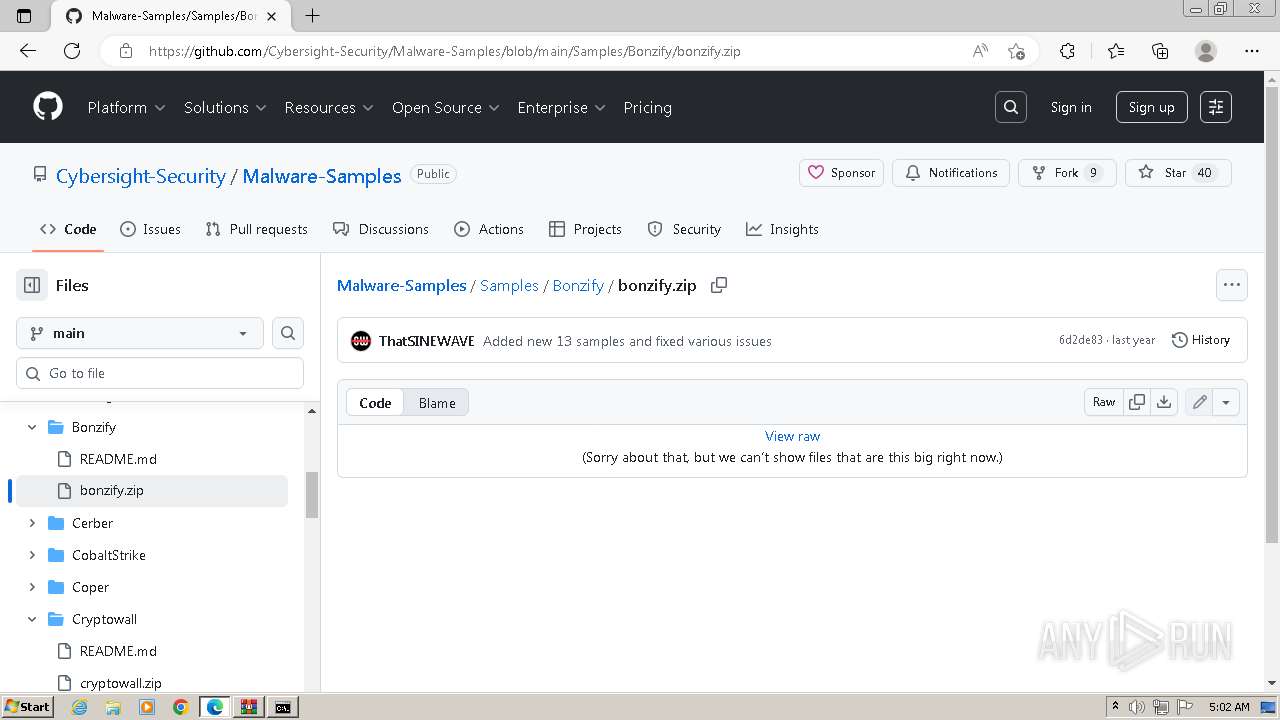The width and height of the screenshot is (1280, 720).
Task: Copy raw file contents icon
Action: pyautogui.click(x=1137, y=402)
